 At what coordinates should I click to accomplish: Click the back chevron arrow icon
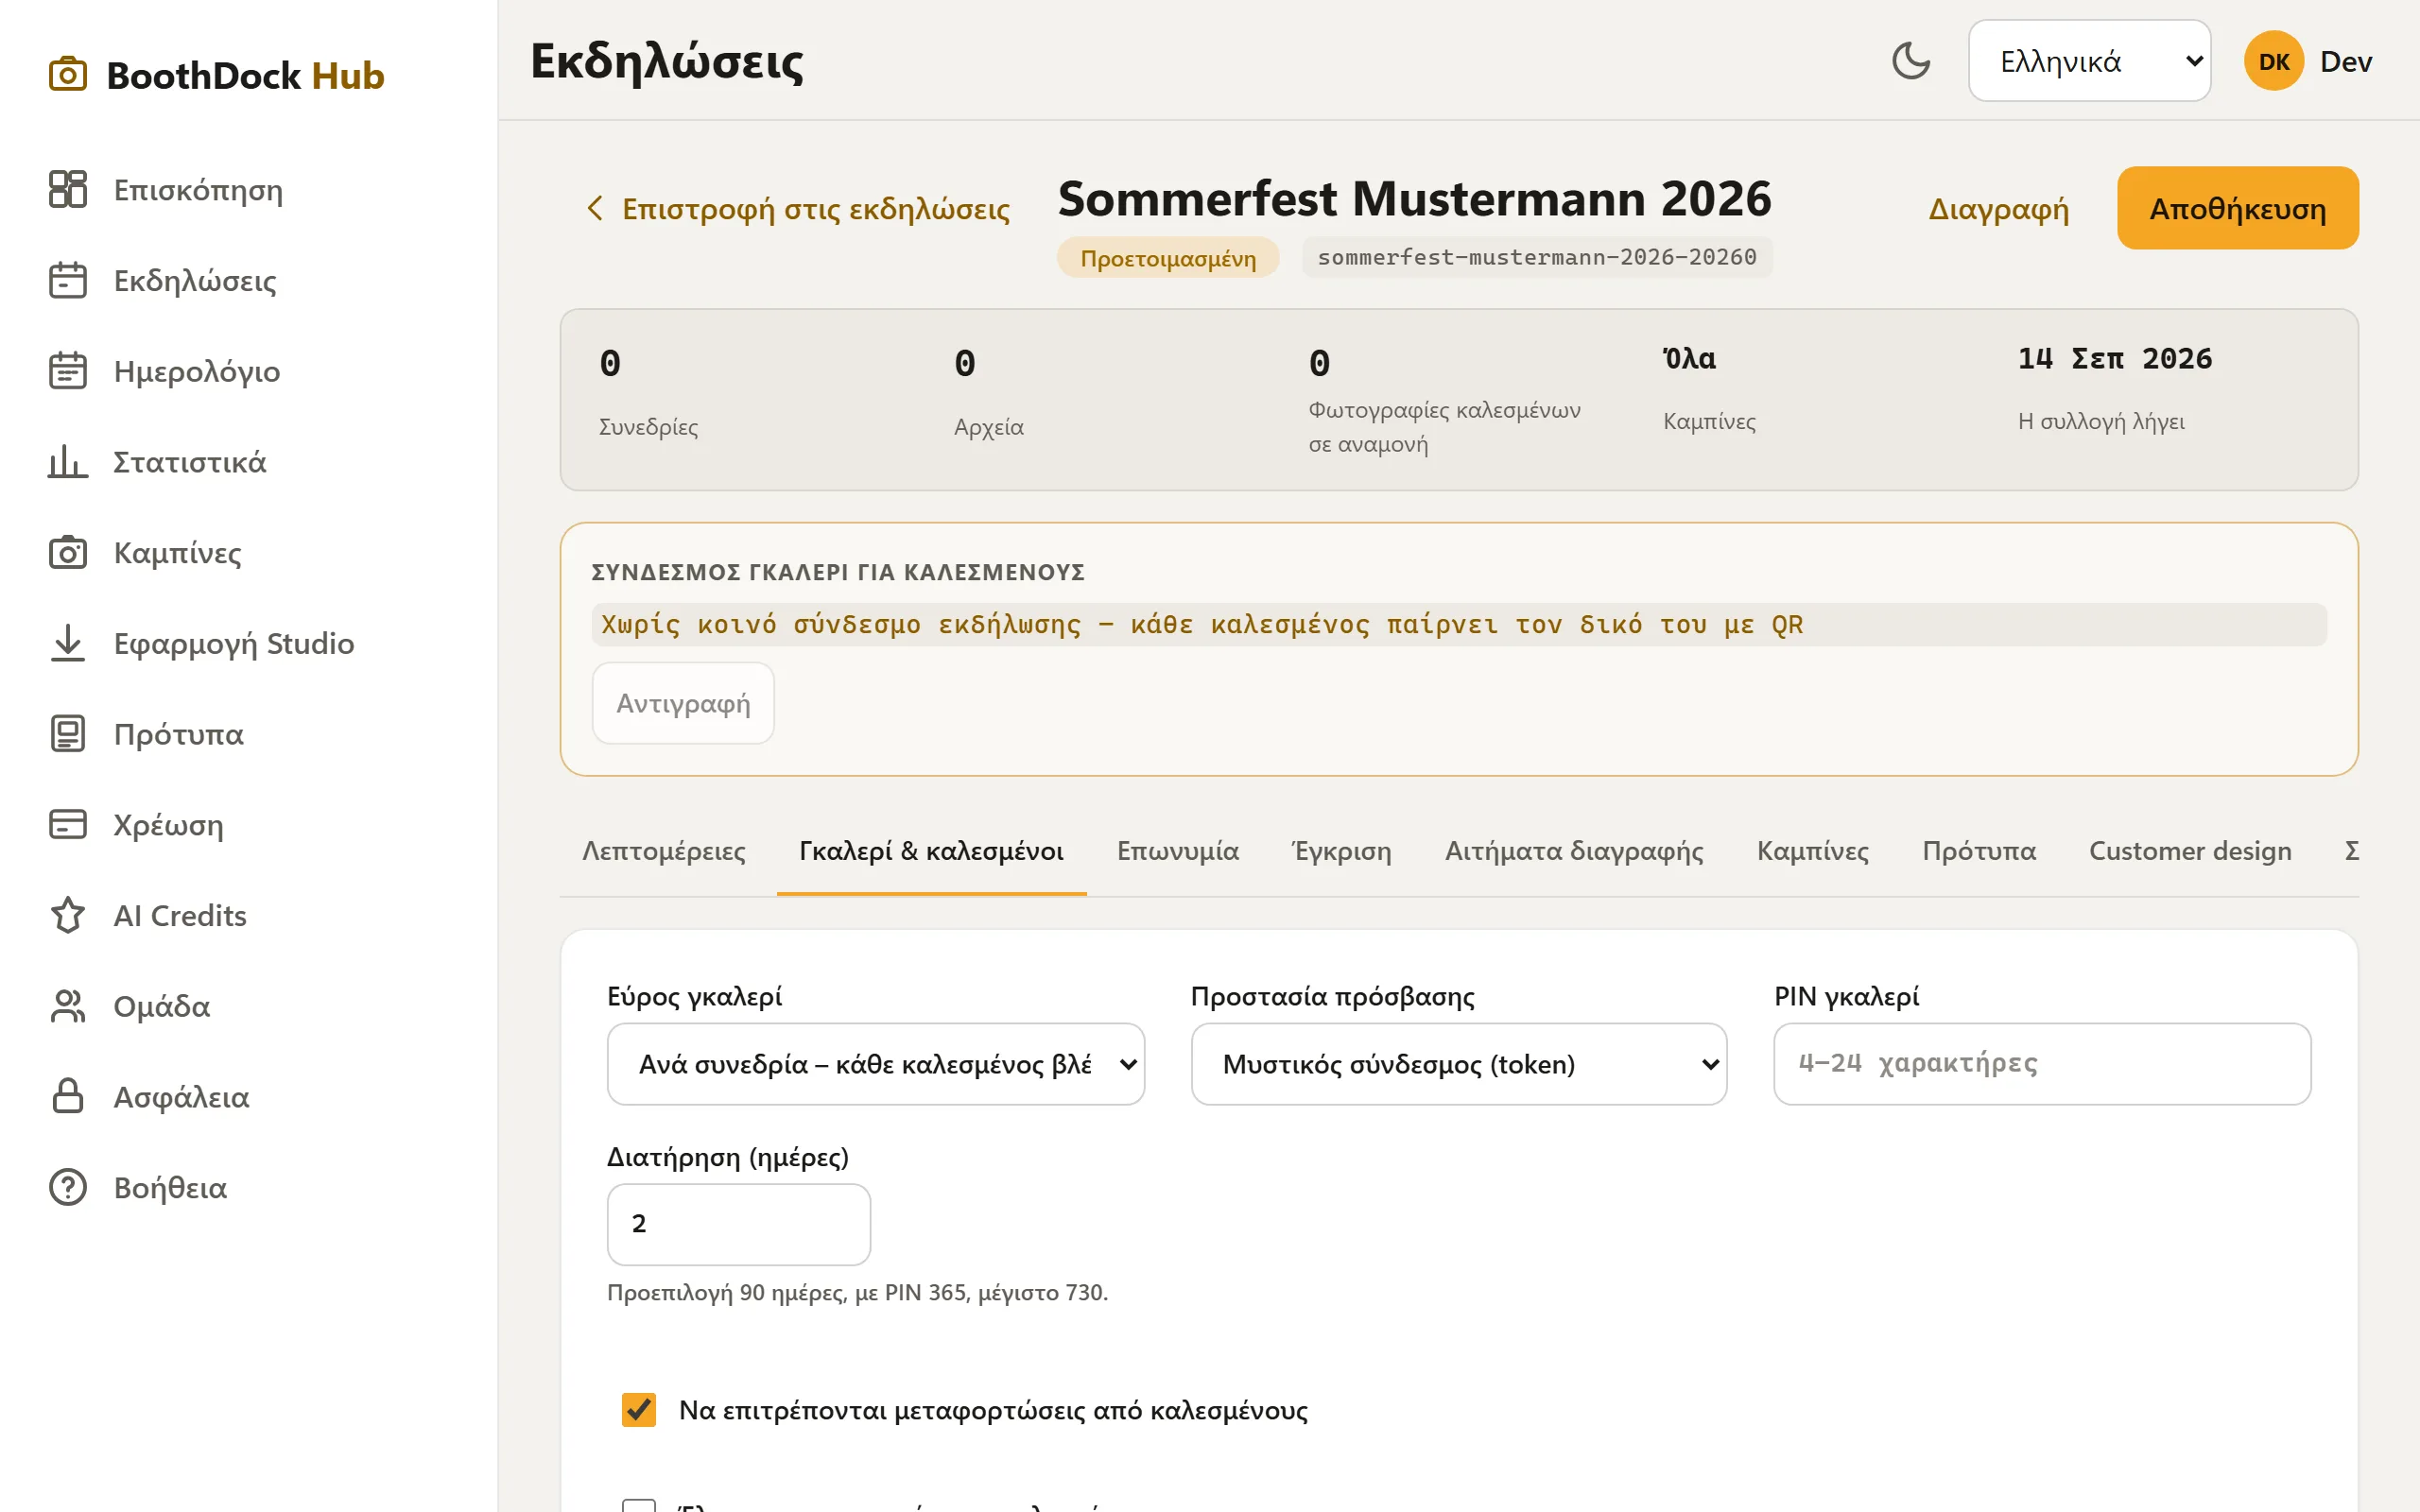pos(595,208)
